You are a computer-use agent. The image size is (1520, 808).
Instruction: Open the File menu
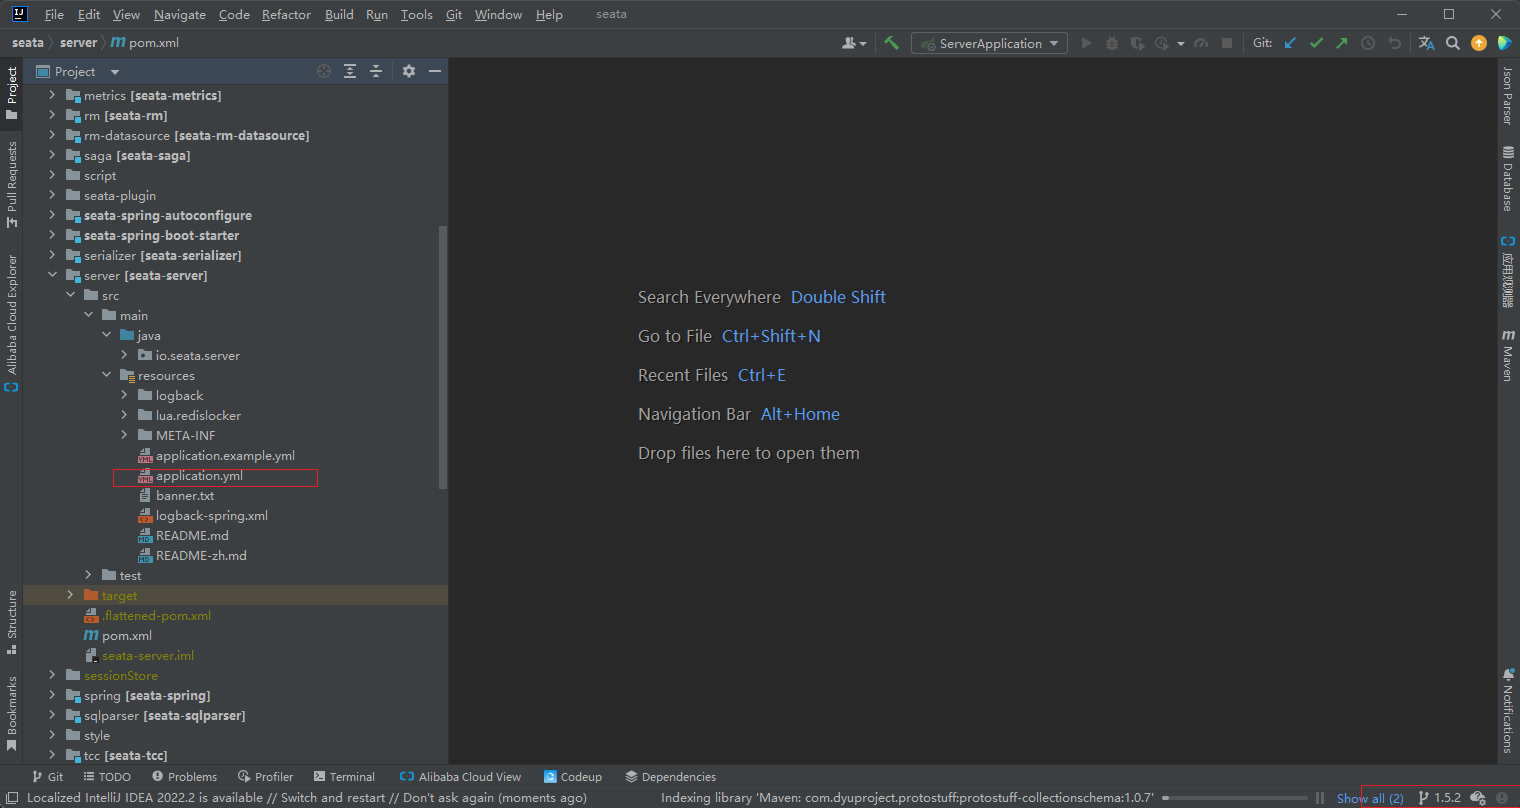54,14
